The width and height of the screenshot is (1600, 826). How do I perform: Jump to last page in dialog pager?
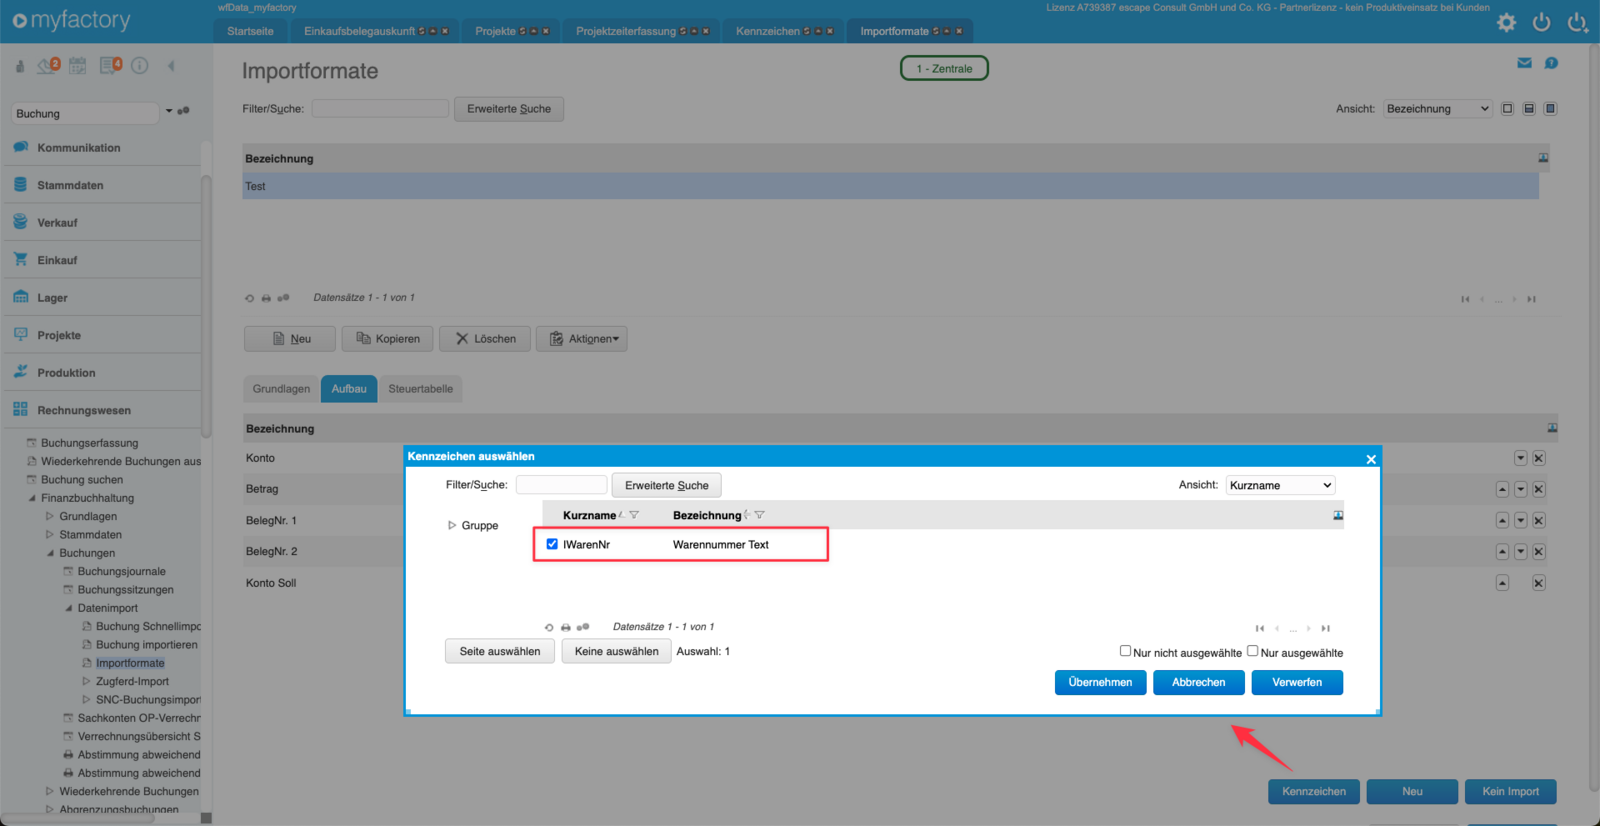1325,628
